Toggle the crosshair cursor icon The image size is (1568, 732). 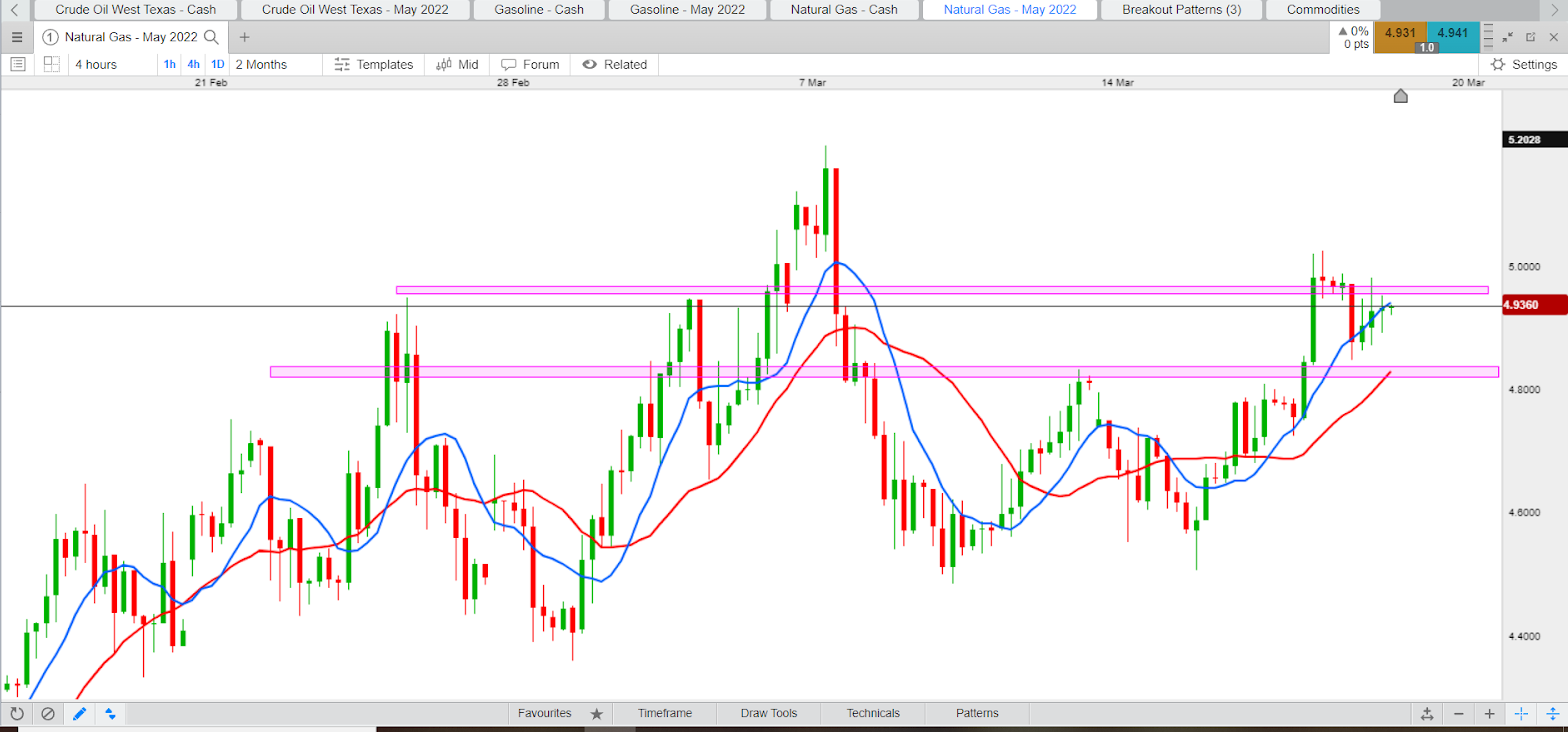pyautogui.click(x=1521, y=714)
